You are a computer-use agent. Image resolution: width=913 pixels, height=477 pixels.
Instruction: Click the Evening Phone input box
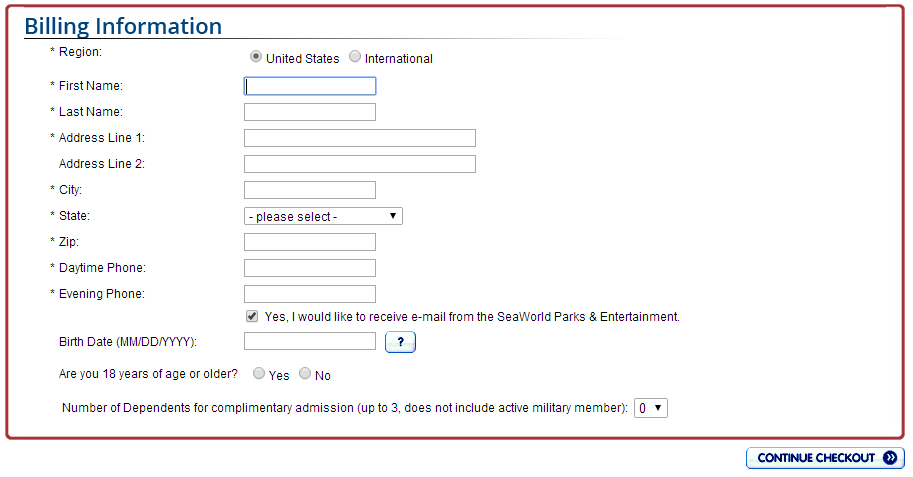click(x=310, y=294)
